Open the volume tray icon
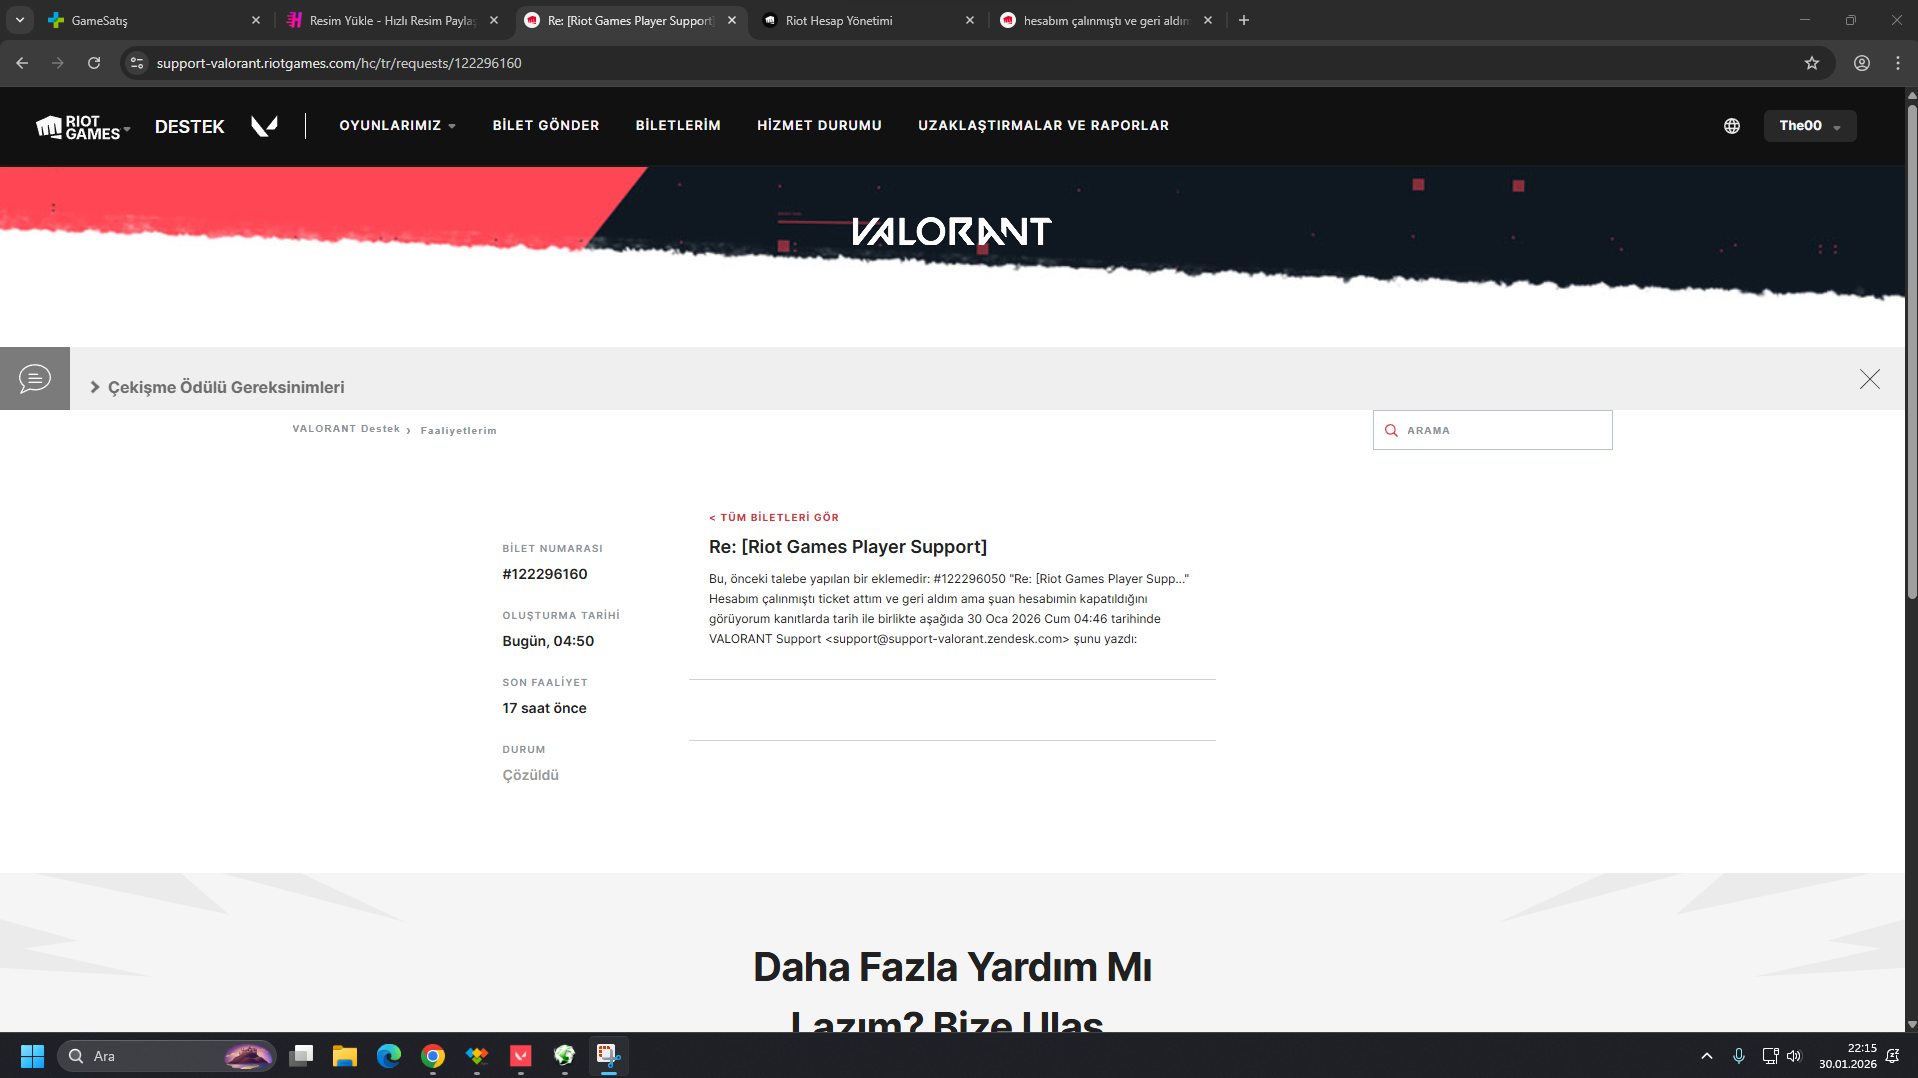1918x1078 pixels. tap(1794, 1056)
